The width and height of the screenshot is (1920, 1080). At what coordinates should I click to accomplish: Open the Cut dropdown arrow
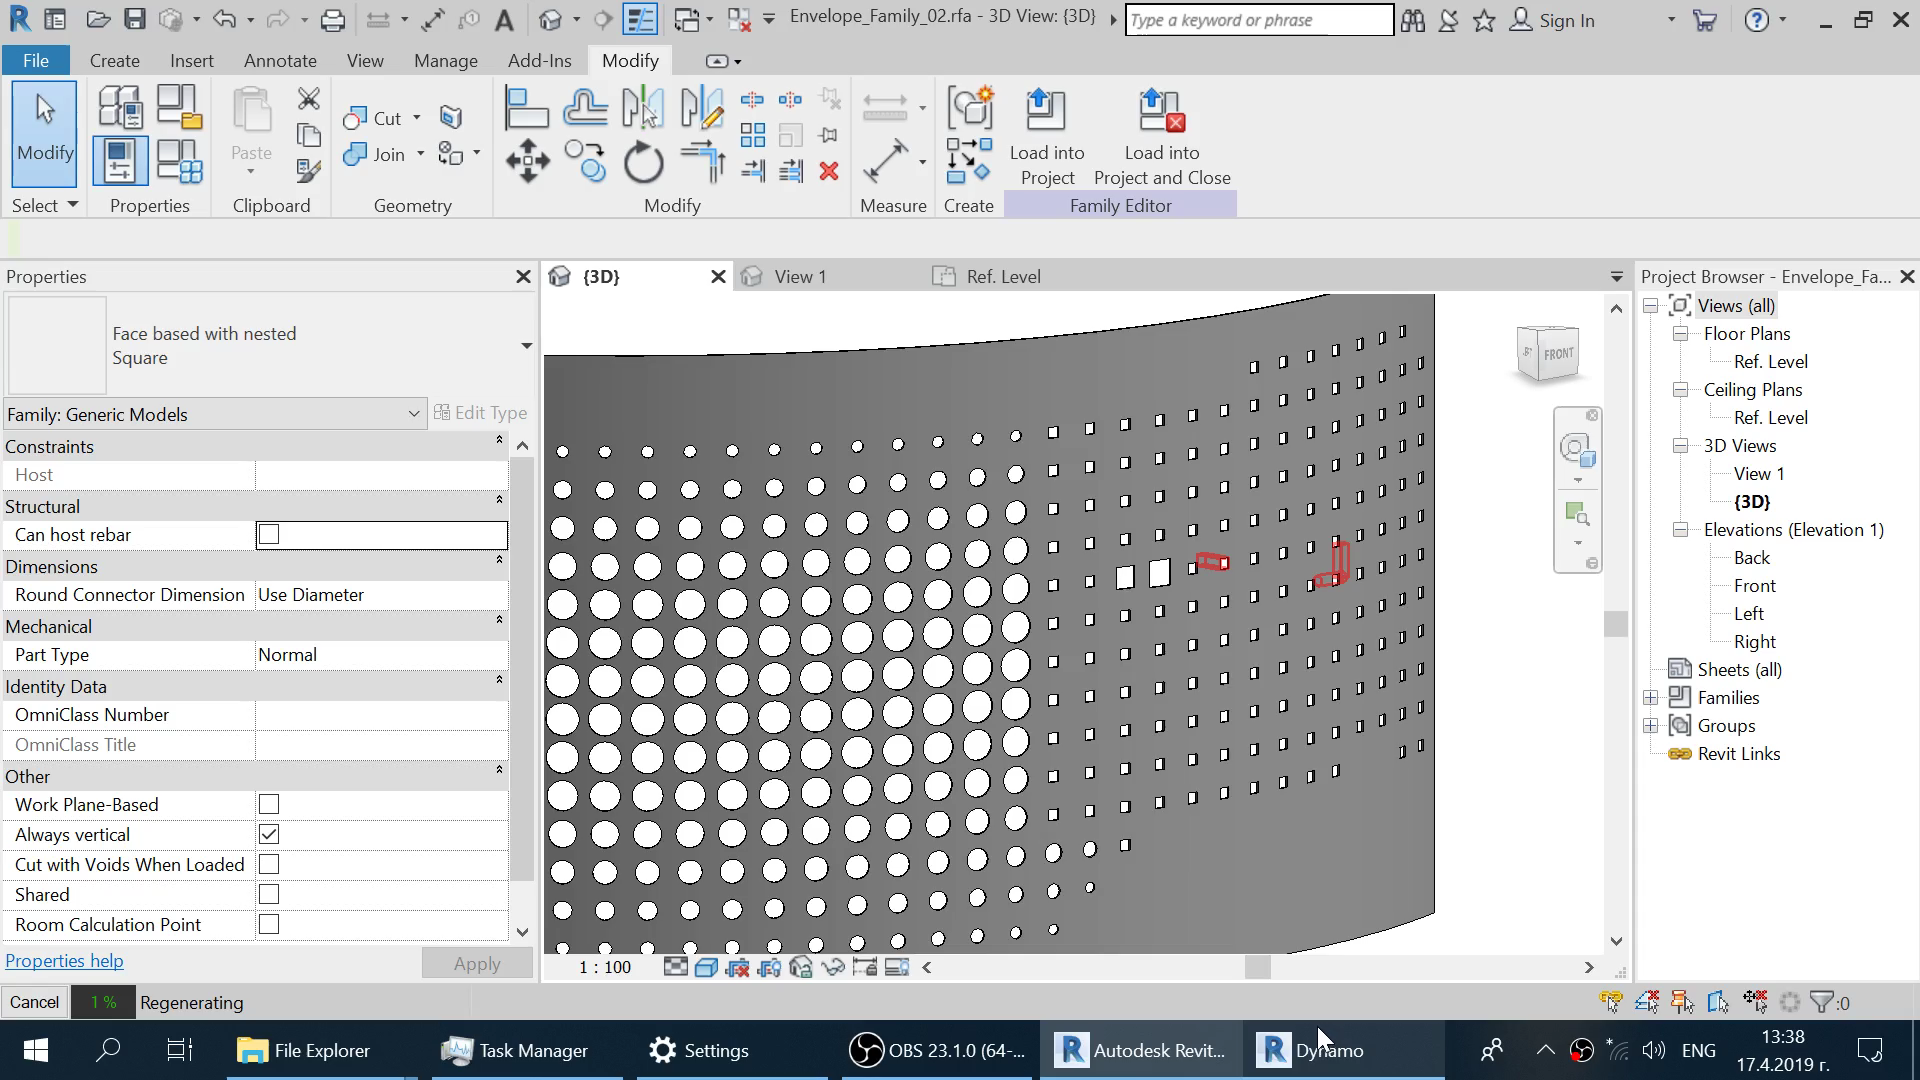tap(417, 118)
